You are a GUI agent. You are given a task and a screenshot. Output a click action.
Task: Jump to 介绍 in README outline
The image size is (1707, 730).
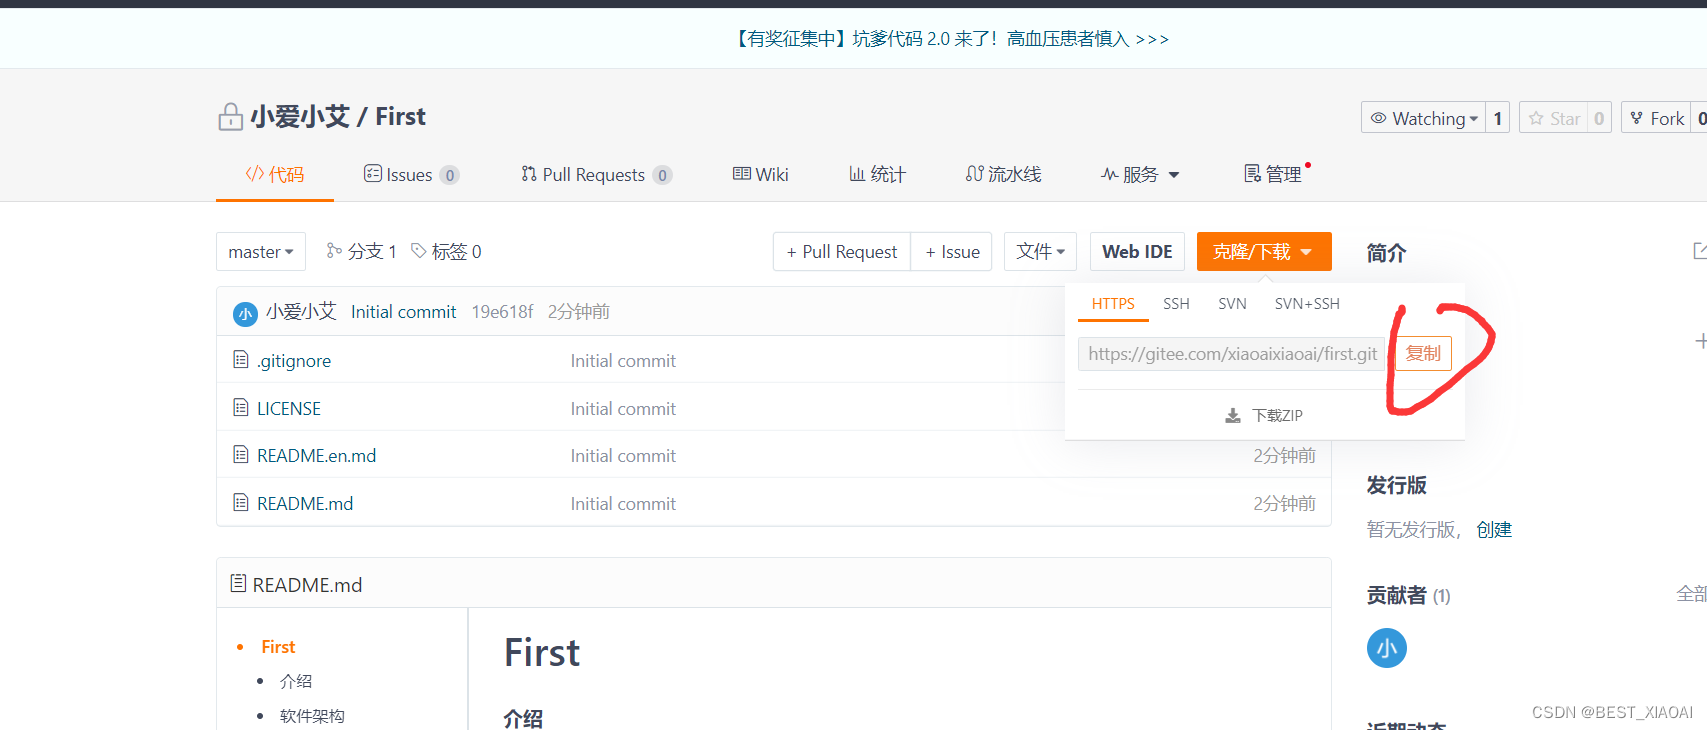[x=296, y=681]
